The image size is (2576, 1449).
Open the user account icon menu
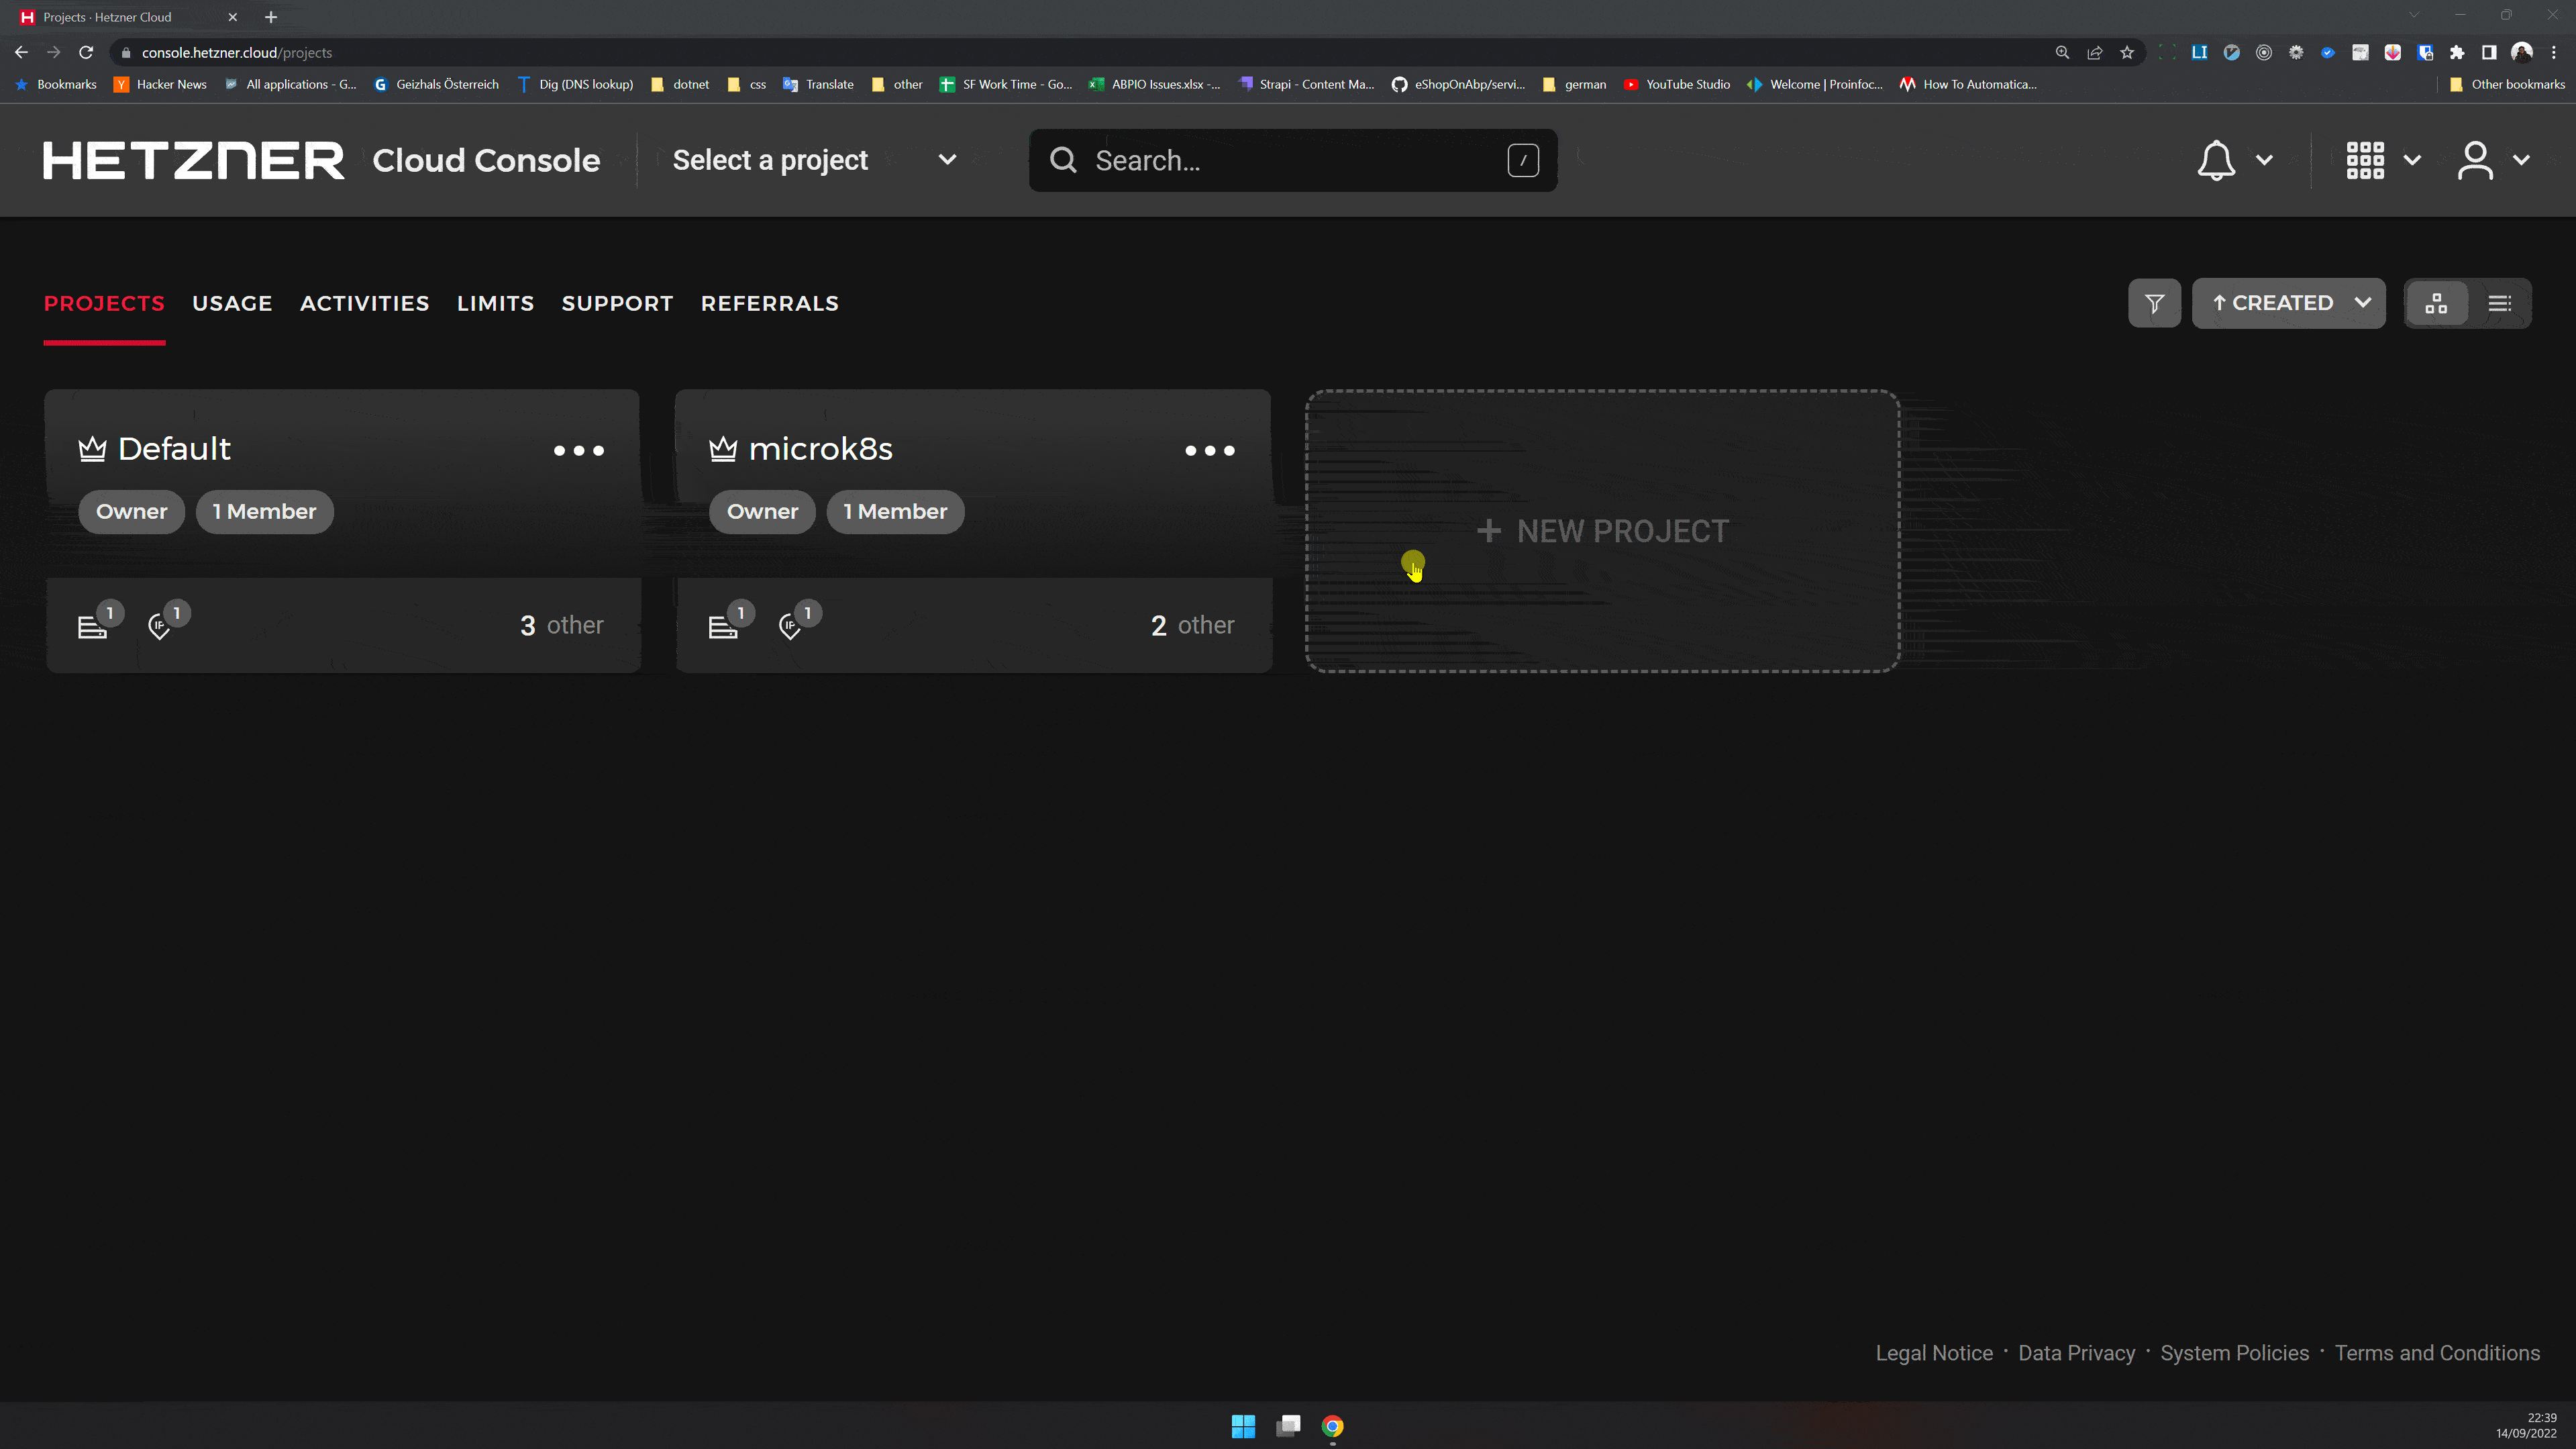point(2475,160)
